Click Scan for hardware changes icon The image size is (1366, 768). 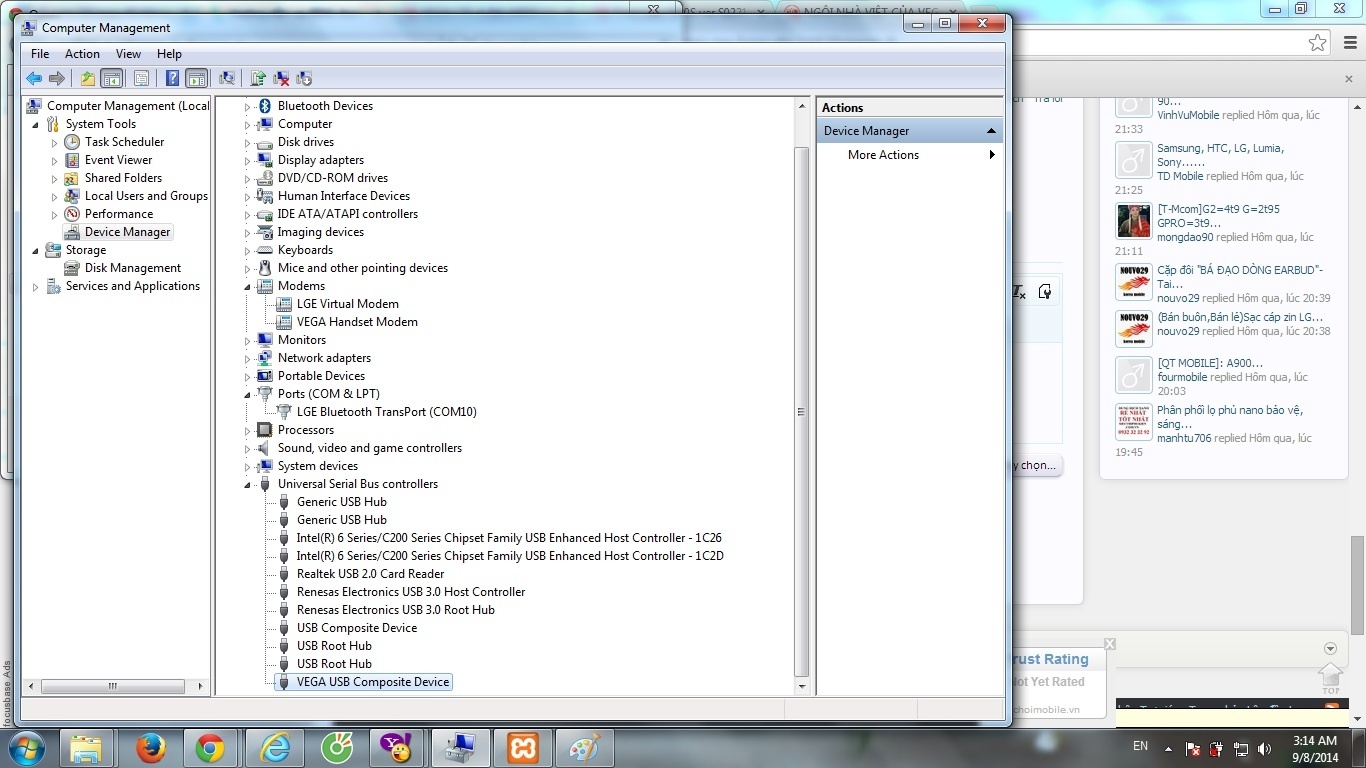[227, 78]
